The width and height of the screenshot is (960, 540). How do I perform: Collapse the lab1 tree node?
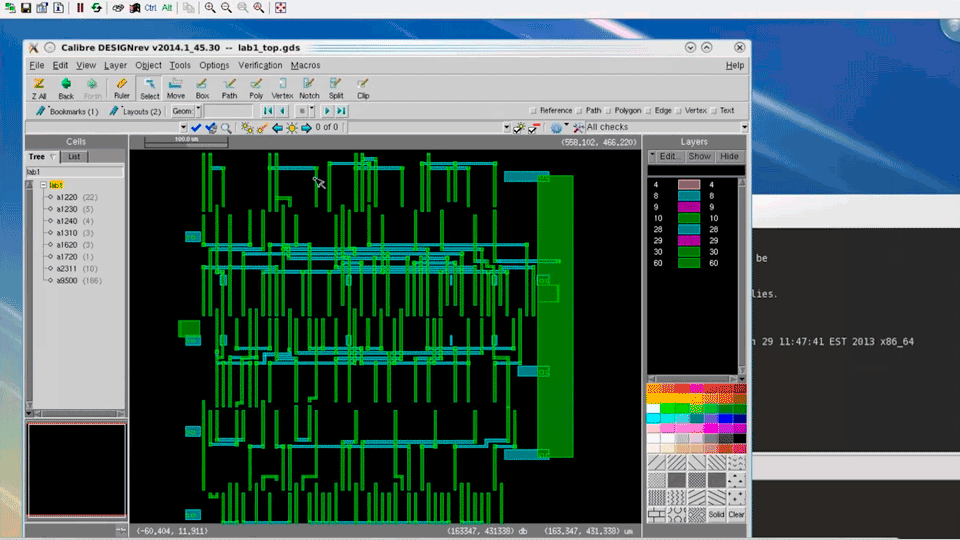pyautogui.click(x=43, y=185)
